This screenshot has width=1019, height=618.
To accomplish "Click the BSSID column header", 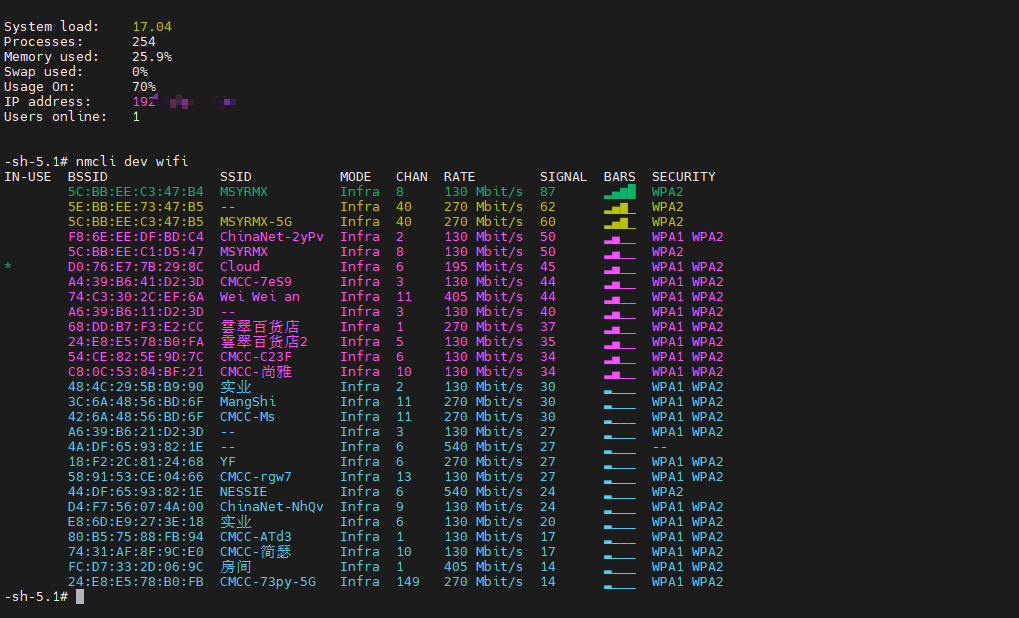I will point(87,177).
